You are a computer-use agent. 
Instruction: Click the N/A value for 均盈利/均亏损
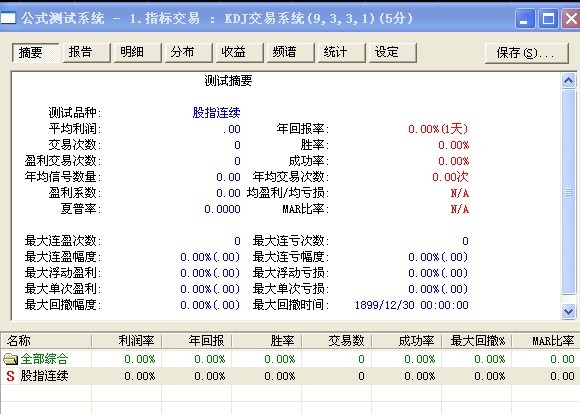click(x=460, y=193)
